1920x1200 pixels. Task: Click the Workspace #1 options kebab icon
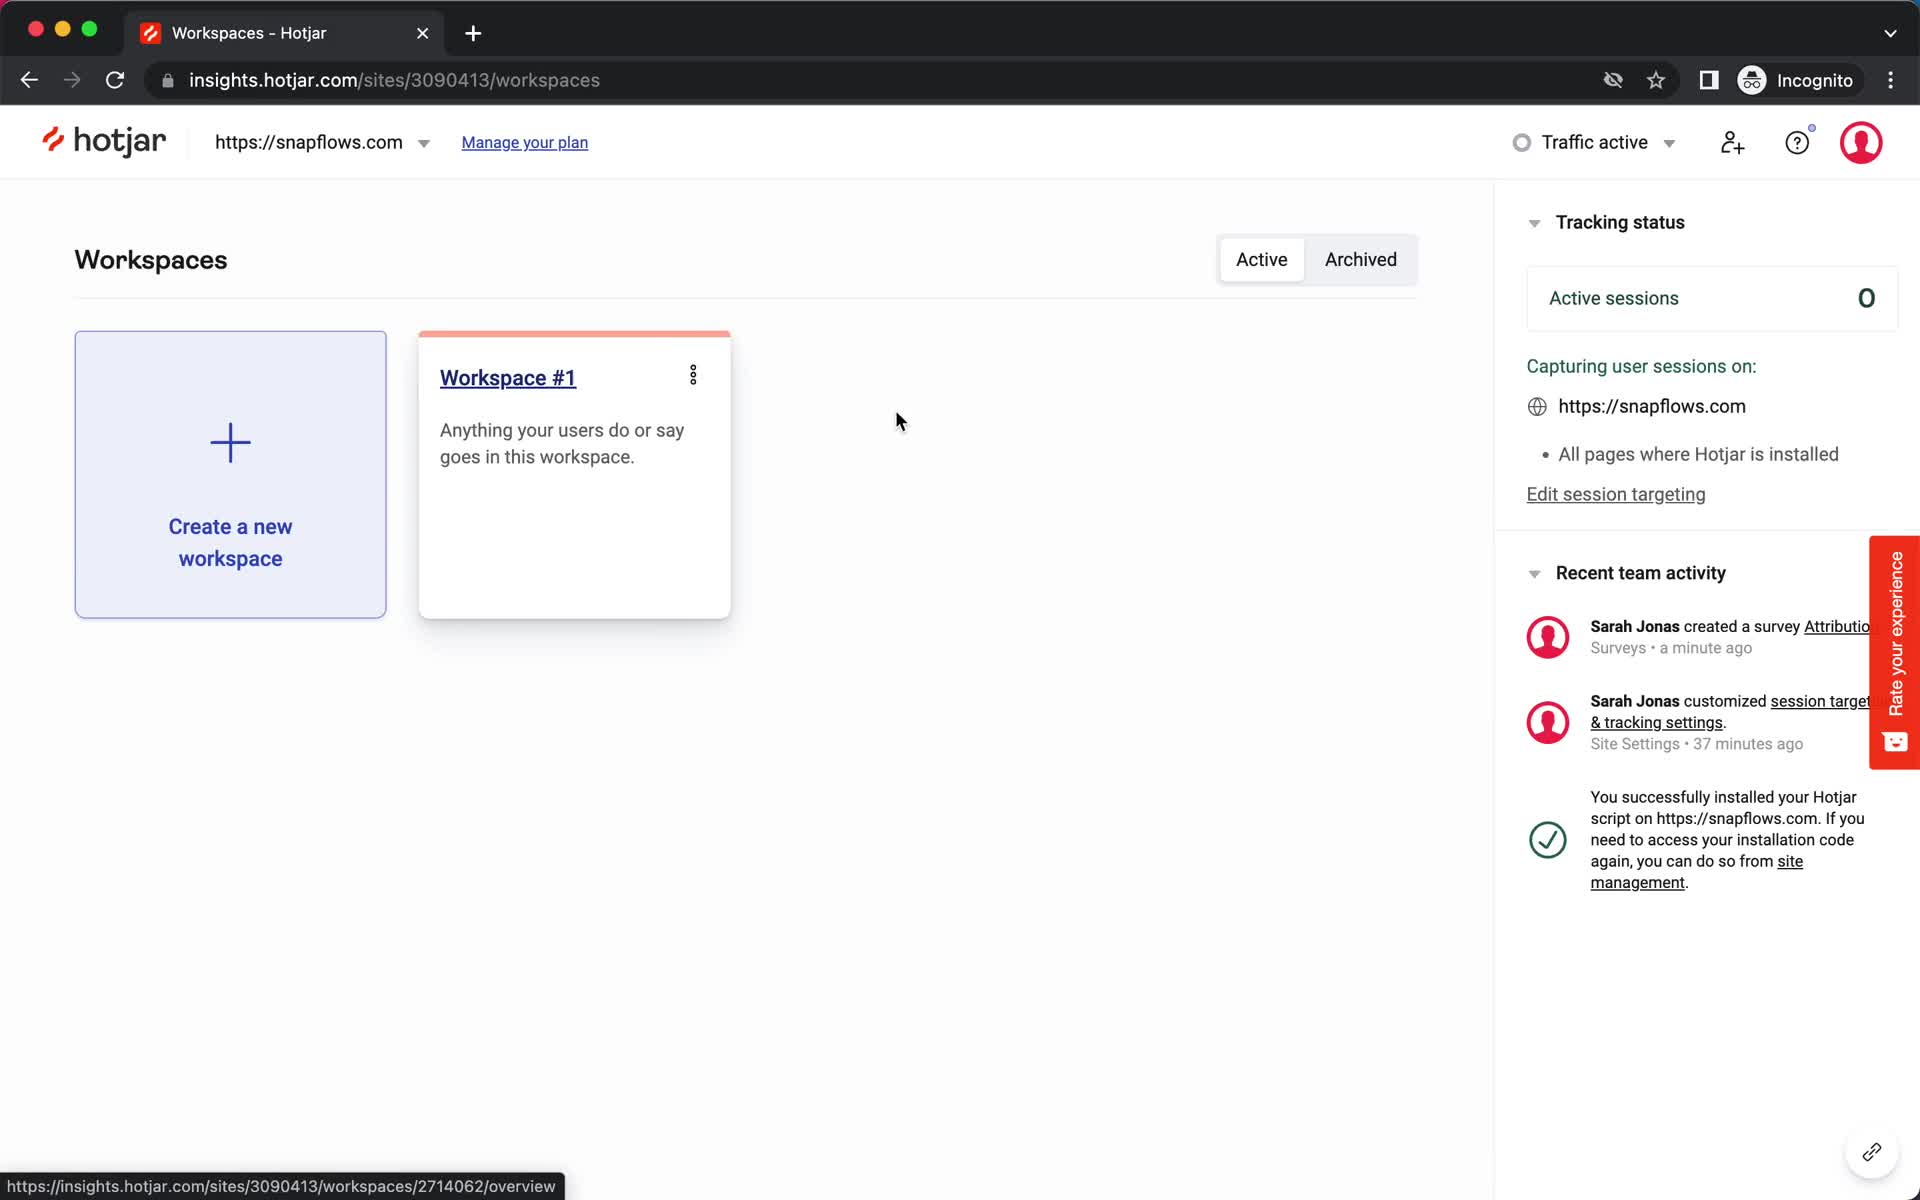coord(693,375)
